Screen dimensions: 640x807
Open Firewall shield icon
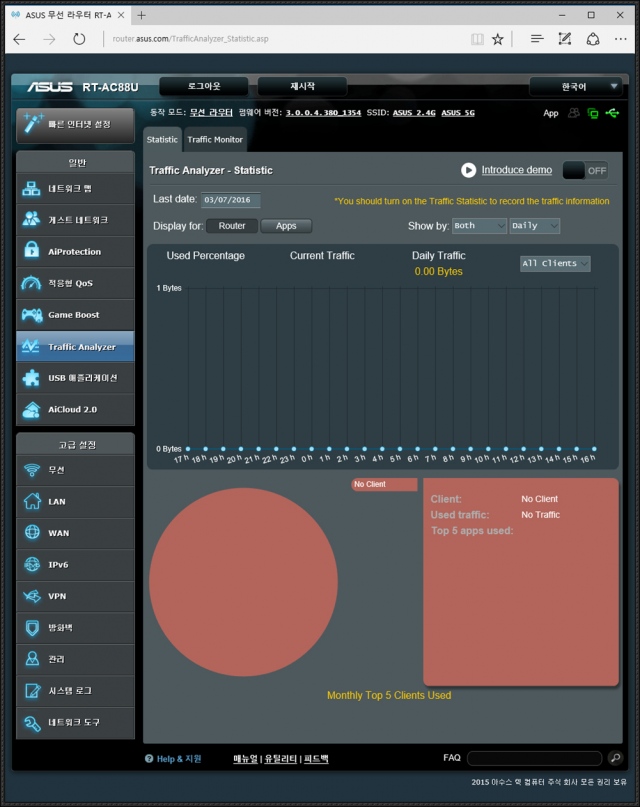[32, 627]
